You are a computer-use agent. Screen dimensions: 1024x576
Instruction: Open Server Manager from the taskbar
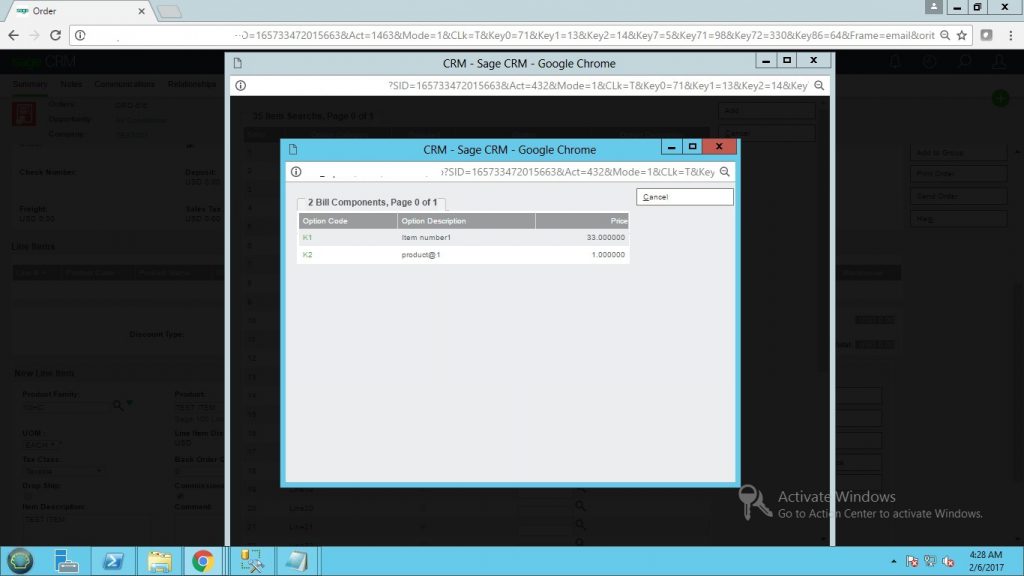[x=66, y=561]
